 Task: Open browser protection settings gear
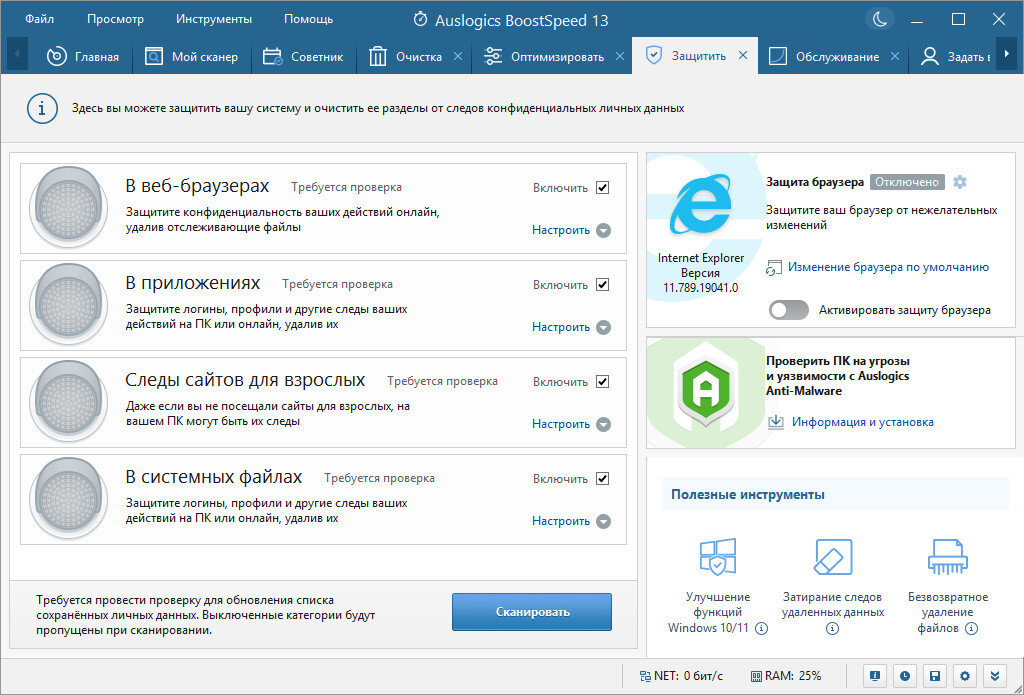pyautogui.click(x=959, y=182)
